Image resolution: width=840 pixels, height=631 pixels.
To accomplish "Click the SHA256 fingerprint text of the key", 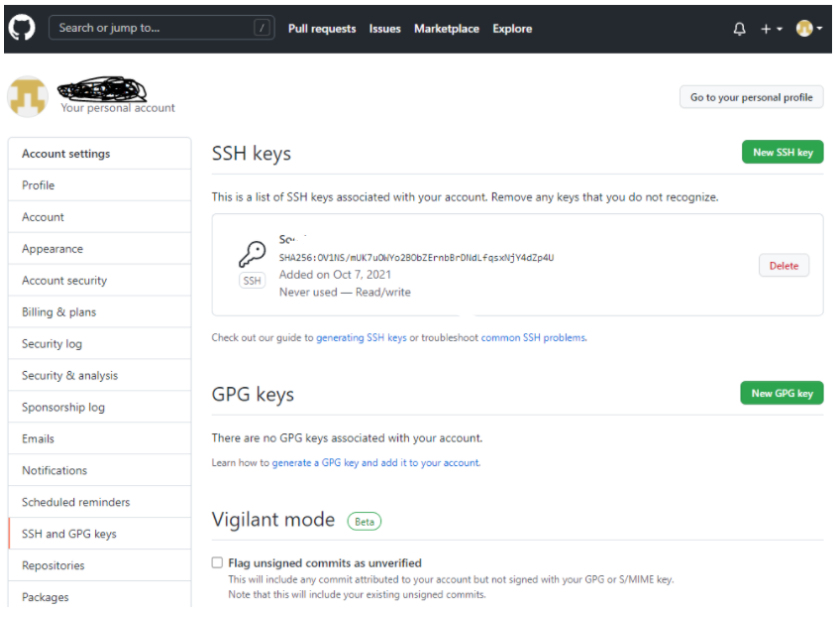I will pyautogui.click(x=416, y=258).
